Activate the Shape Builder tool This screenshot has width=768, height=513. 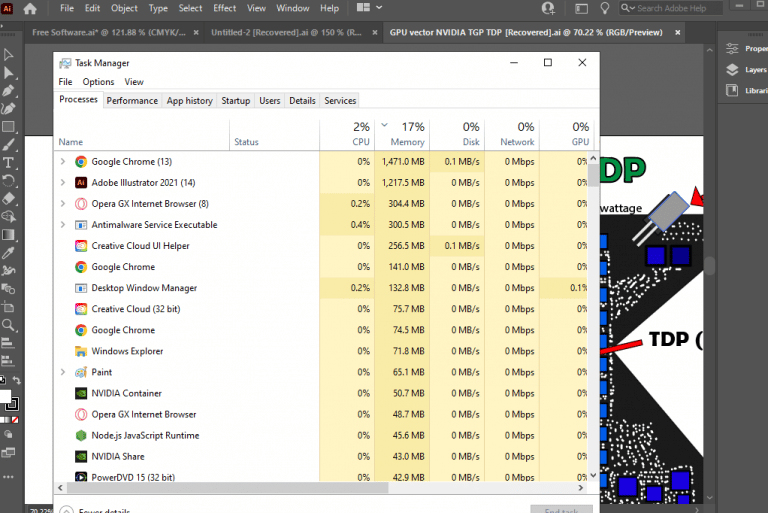(8, 217)
